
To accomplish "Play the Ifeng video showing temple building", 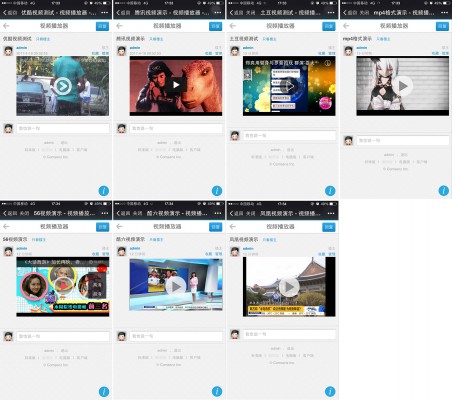I will pyautogui.click(x=289, y=287).
